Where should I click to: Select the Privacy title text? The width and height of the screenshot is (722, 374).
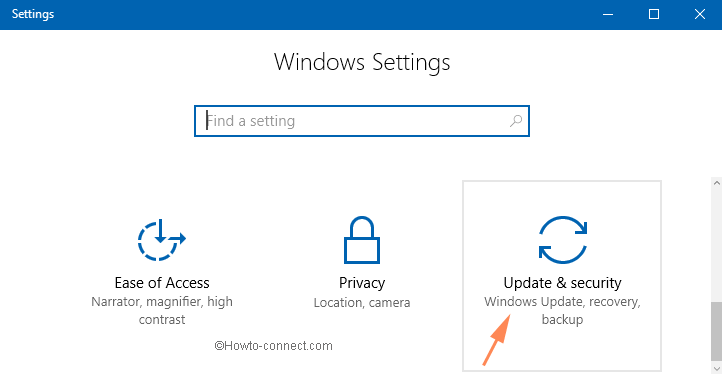(362, 283)
